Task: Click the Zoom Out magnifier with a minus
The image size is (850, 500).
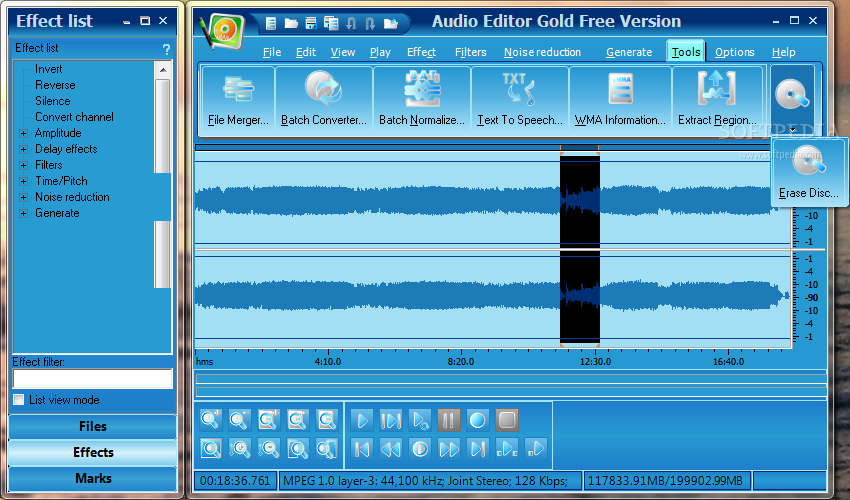Action: [240, 420]
